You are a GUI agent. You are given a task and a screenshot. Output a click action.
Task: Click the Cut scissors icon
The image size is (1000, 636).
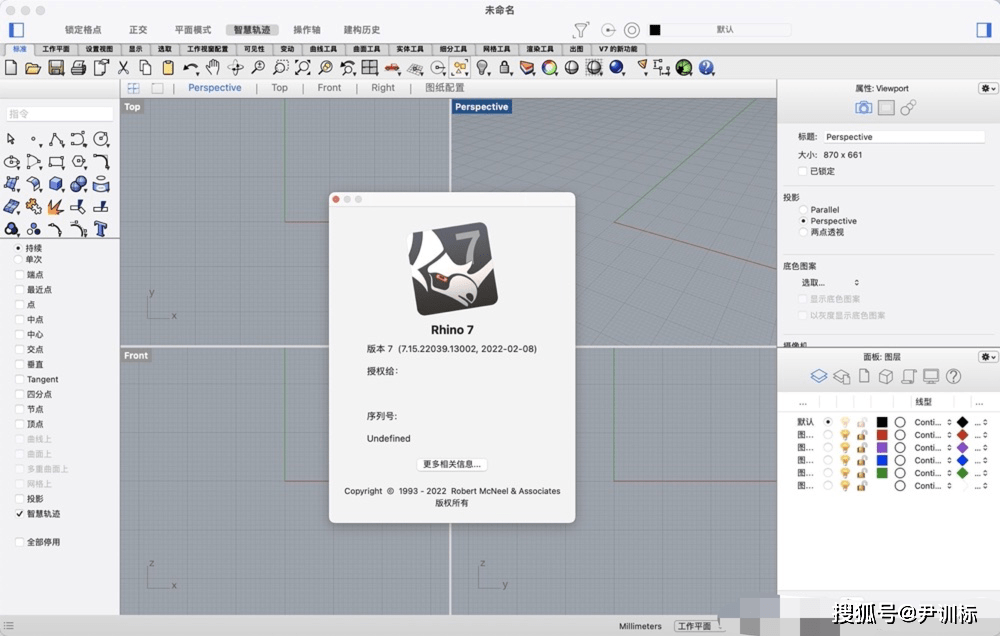[124, 68]
